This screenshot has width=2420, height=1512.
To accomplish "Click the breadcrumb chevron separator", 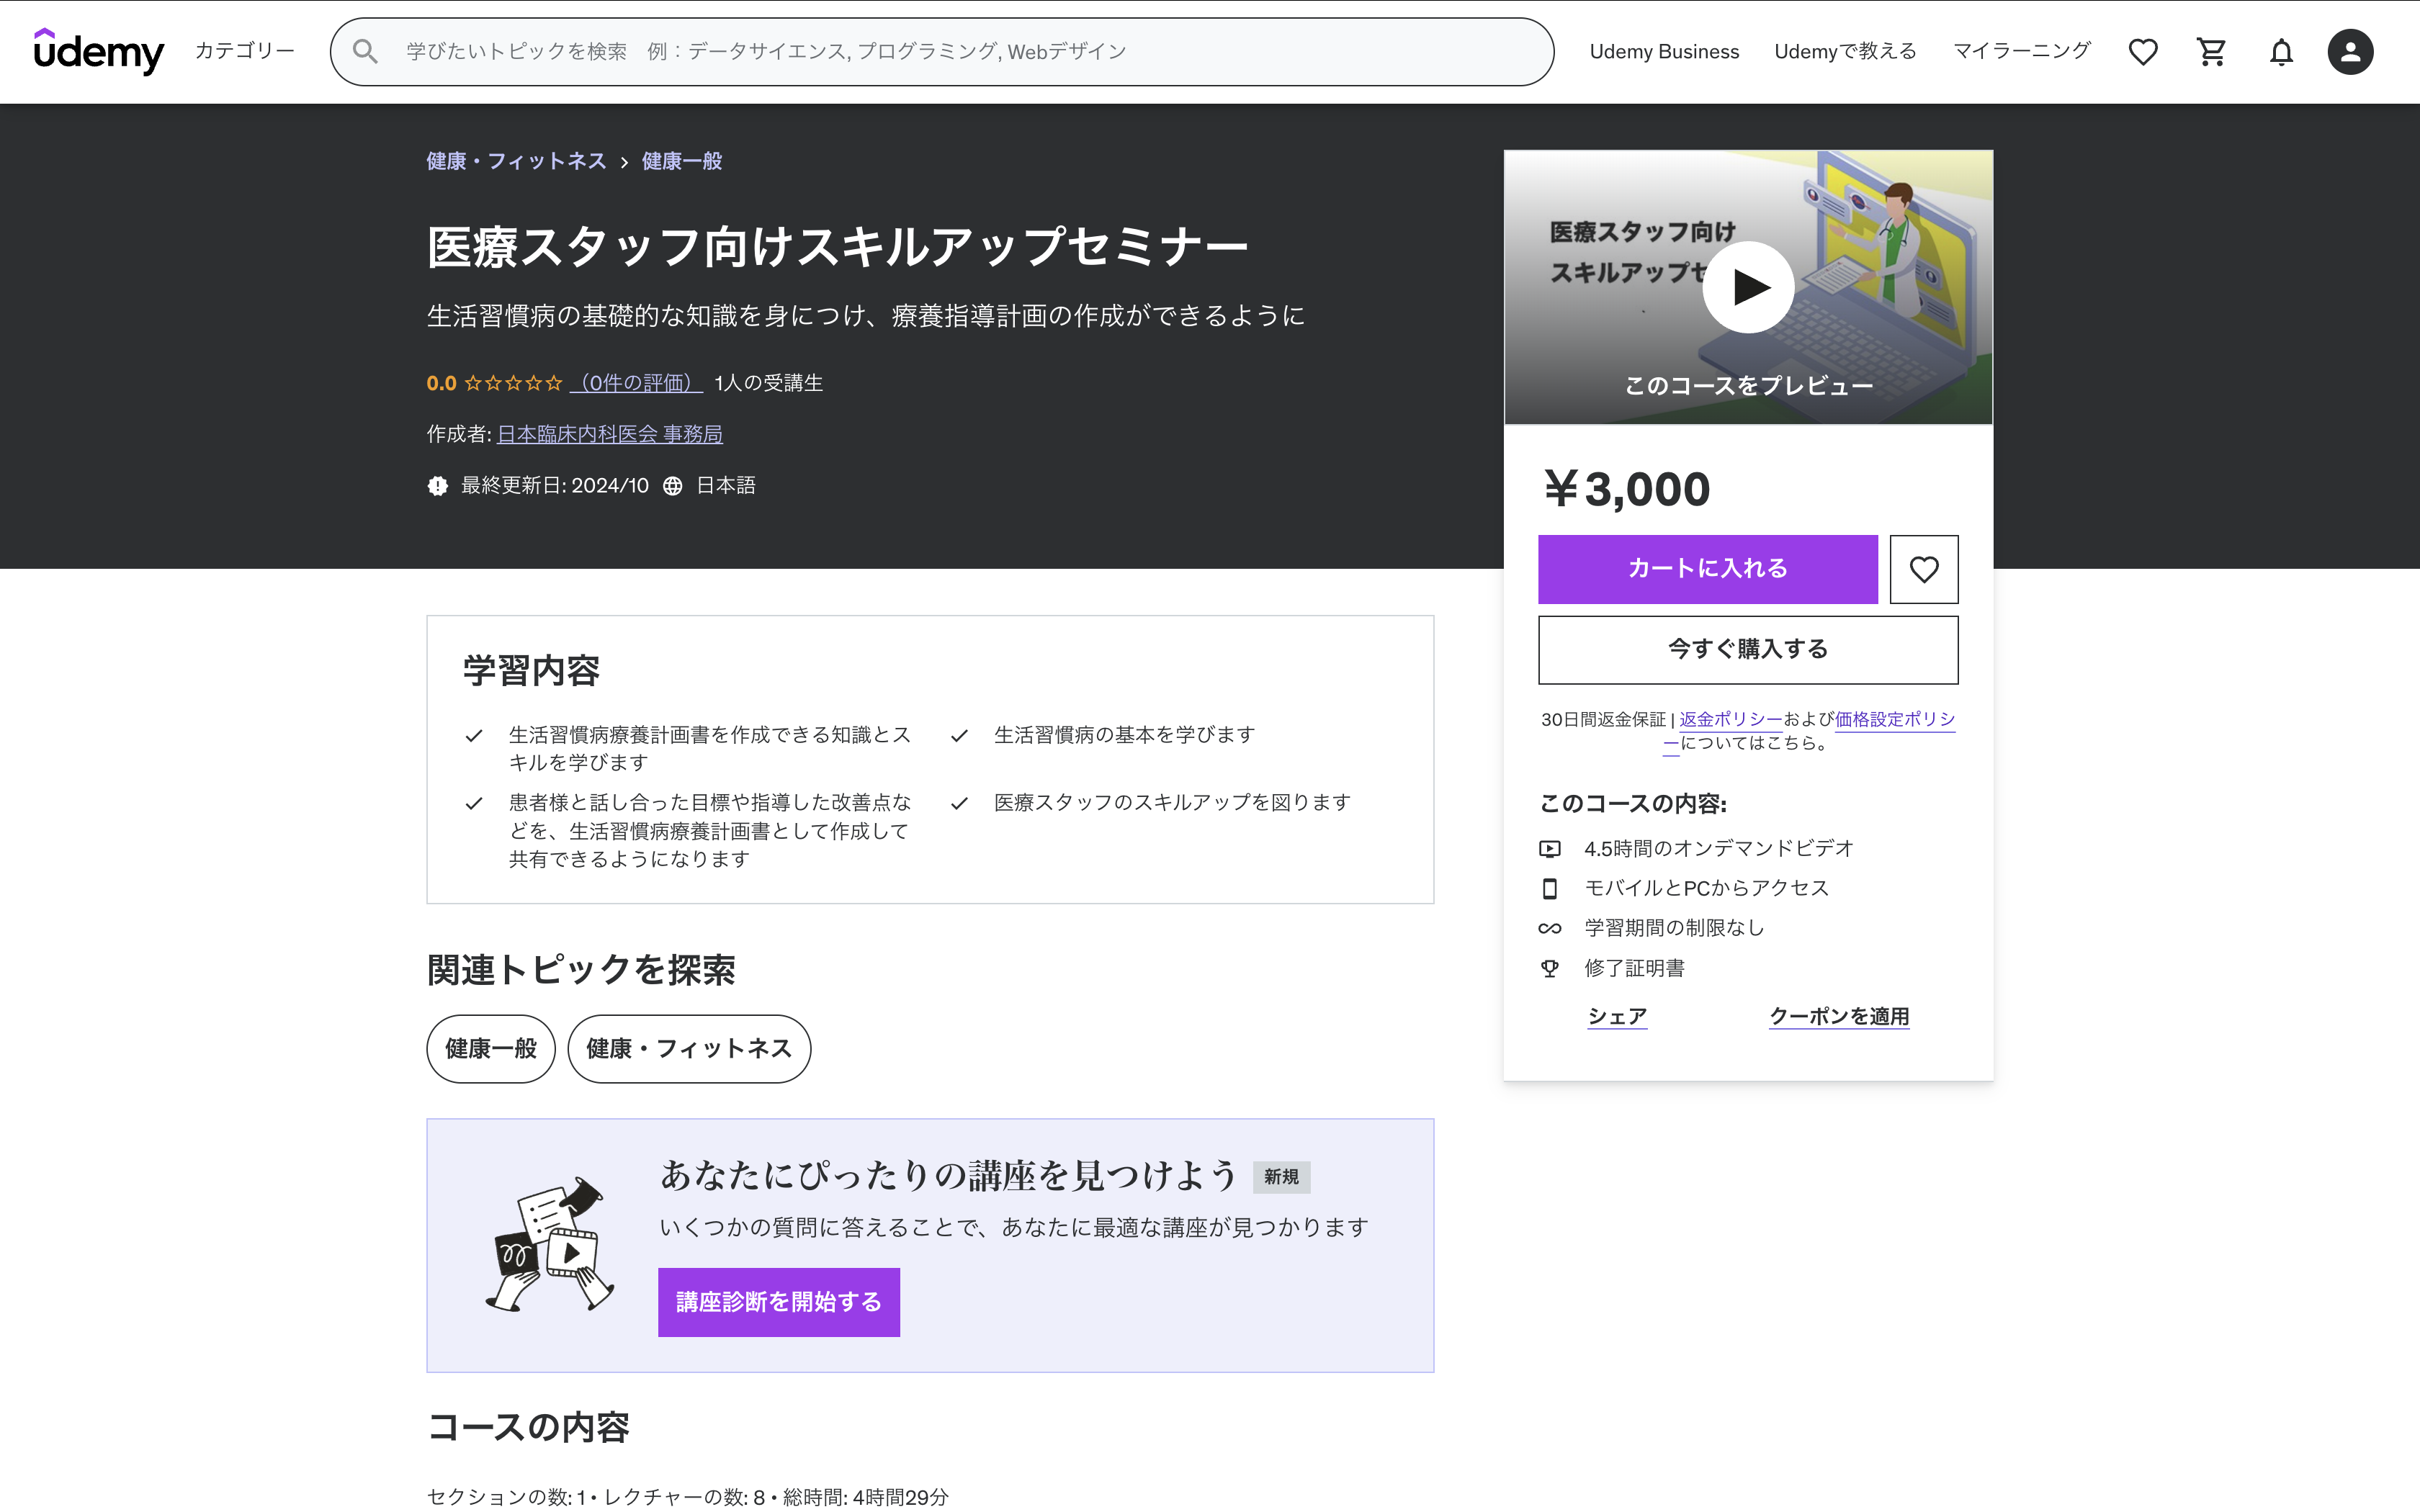I will point(624,162).
